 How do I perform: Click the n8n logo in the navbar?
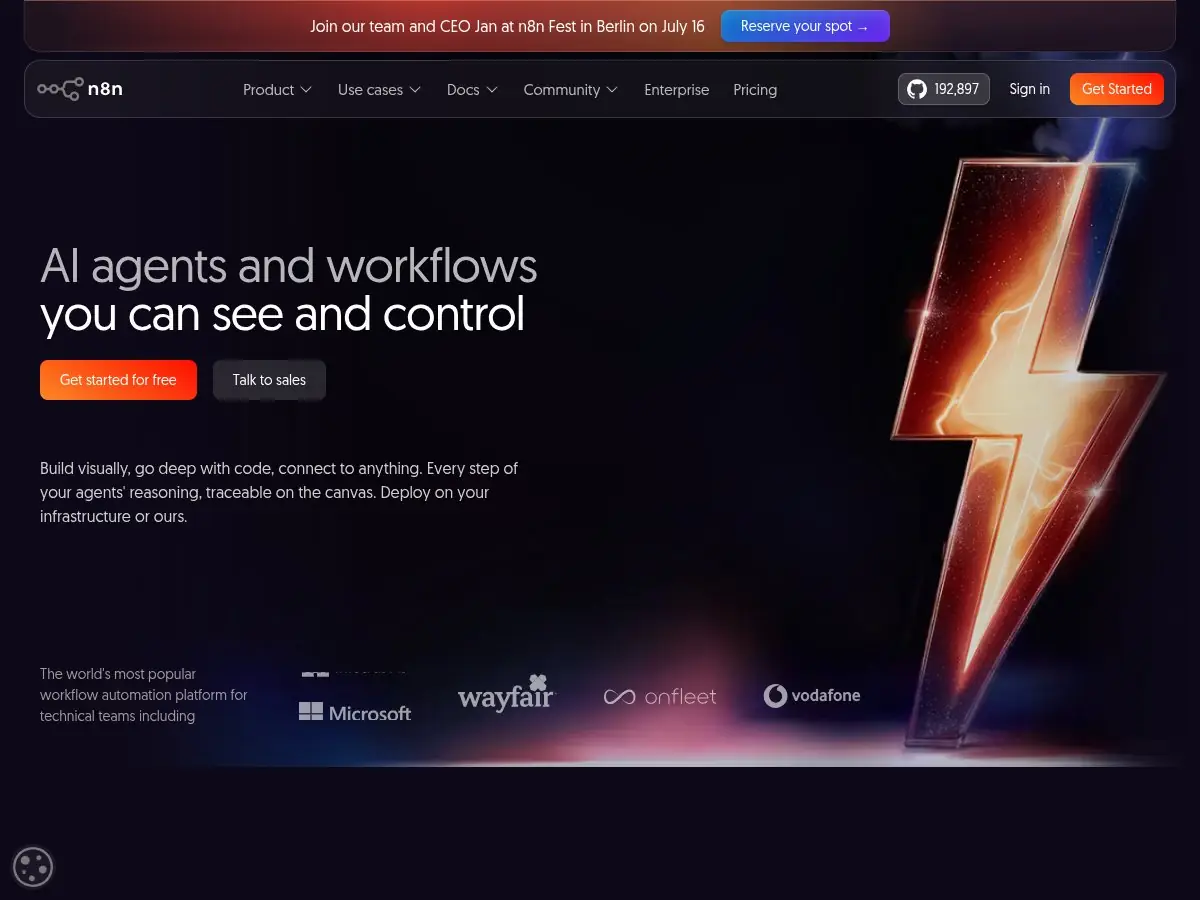tap(80, 89)
